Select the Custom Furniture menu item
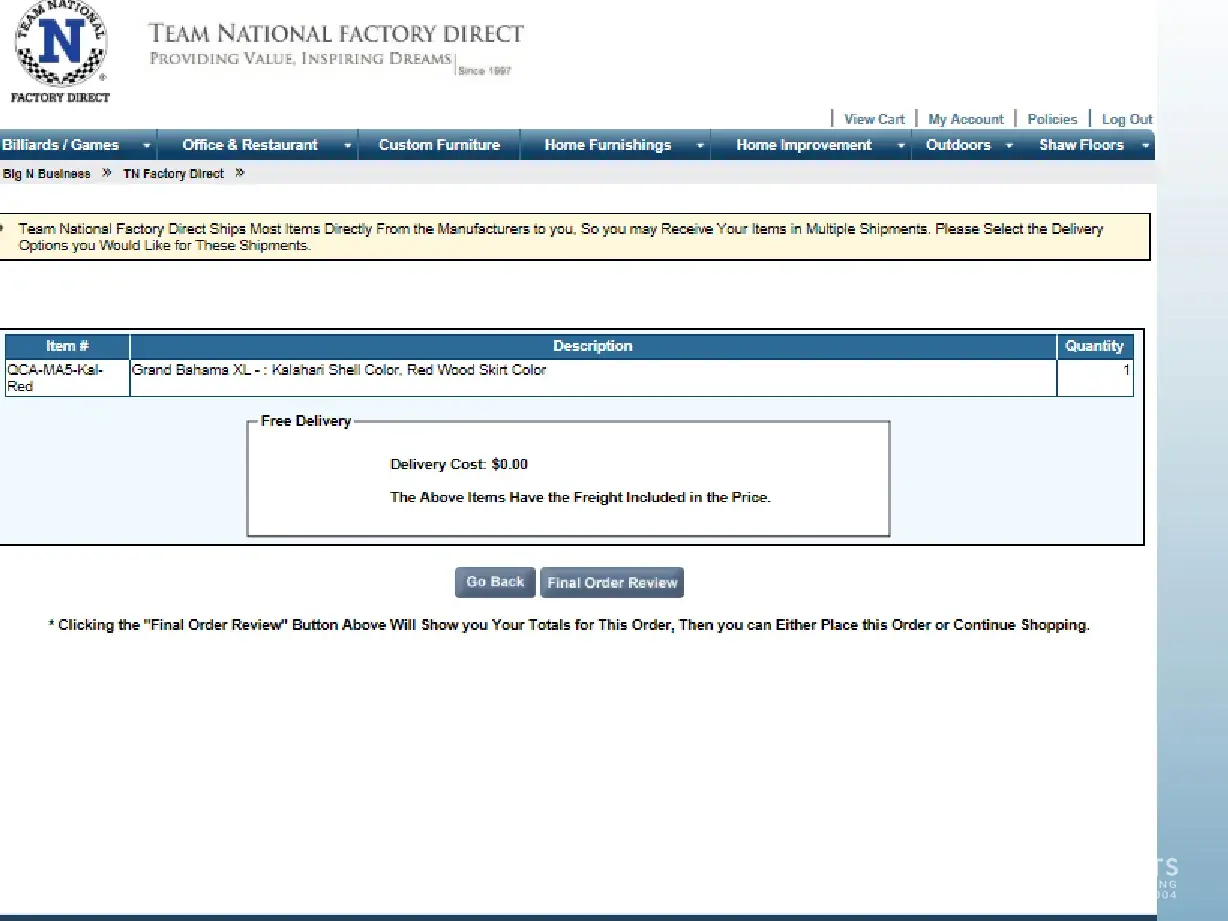Viewport: 1228px width, 921px height. 439,145
